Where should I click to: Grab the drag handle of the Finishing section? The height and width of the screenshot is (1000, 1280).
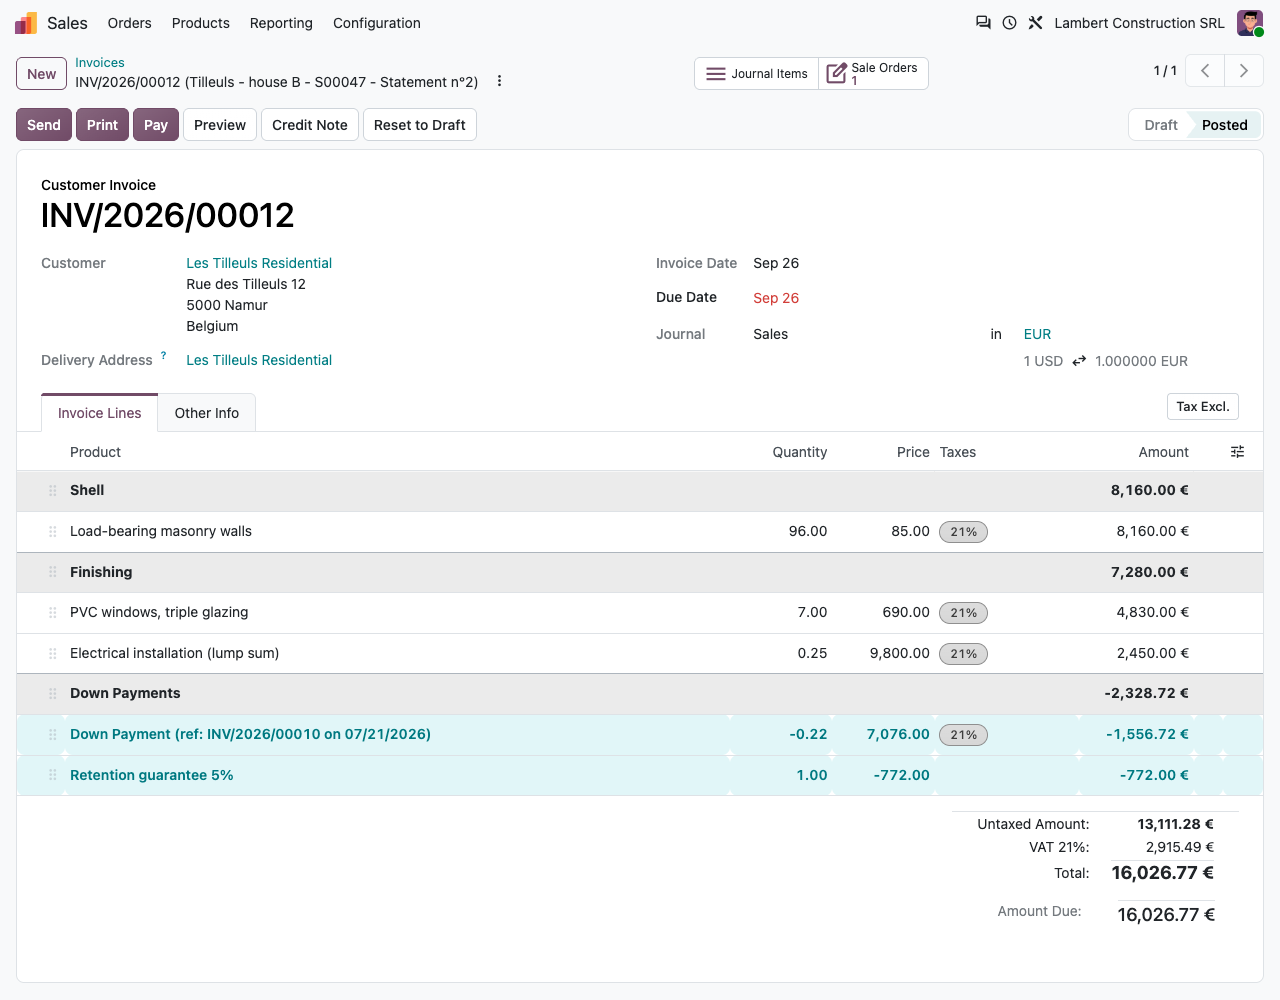[x=52, y=573]
